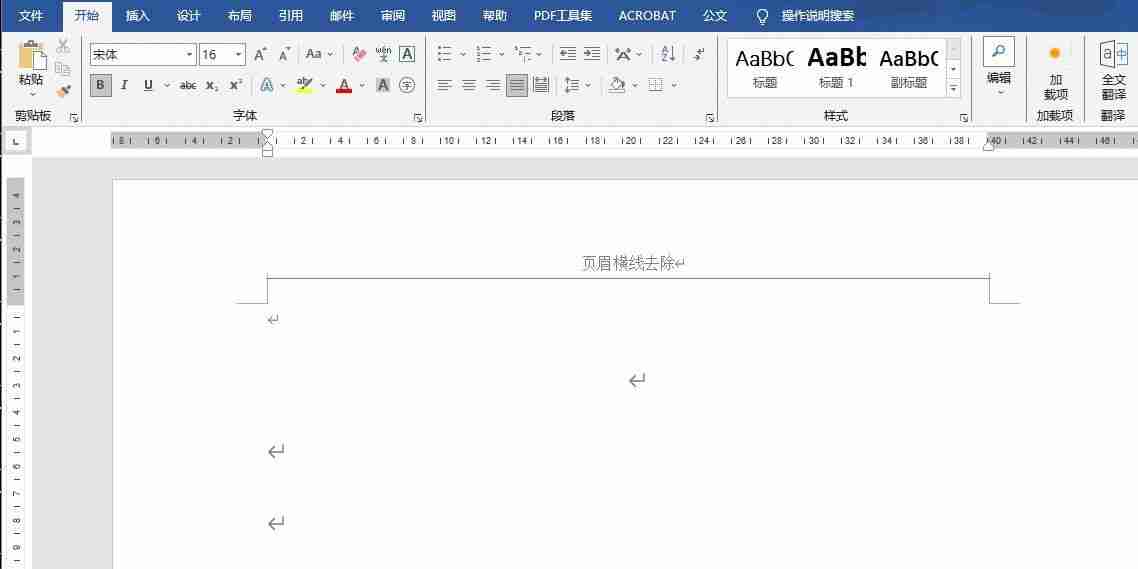Screen dimensions: 1138x569
Task: Sort the selection A to Z
Action: coord(668,54)
